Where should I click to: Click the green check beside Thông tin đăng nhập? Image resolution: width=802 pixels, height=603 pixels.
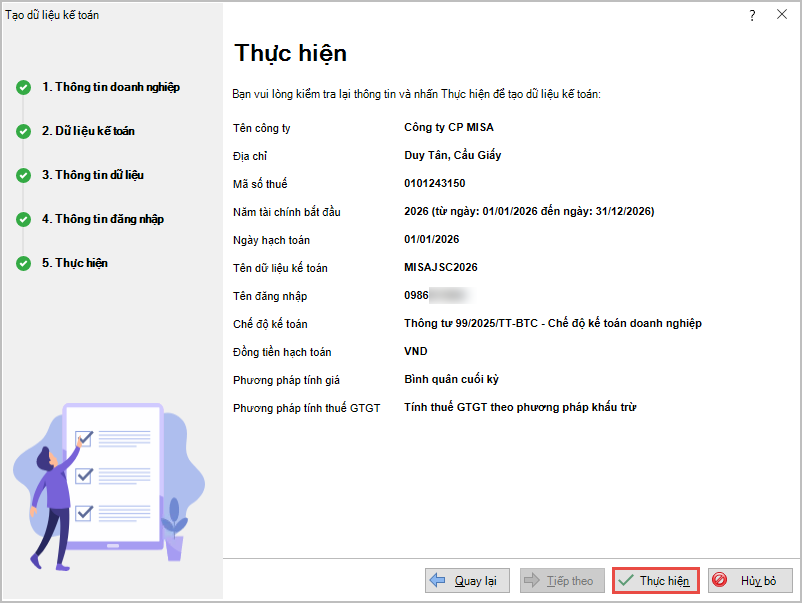[23, 219]
